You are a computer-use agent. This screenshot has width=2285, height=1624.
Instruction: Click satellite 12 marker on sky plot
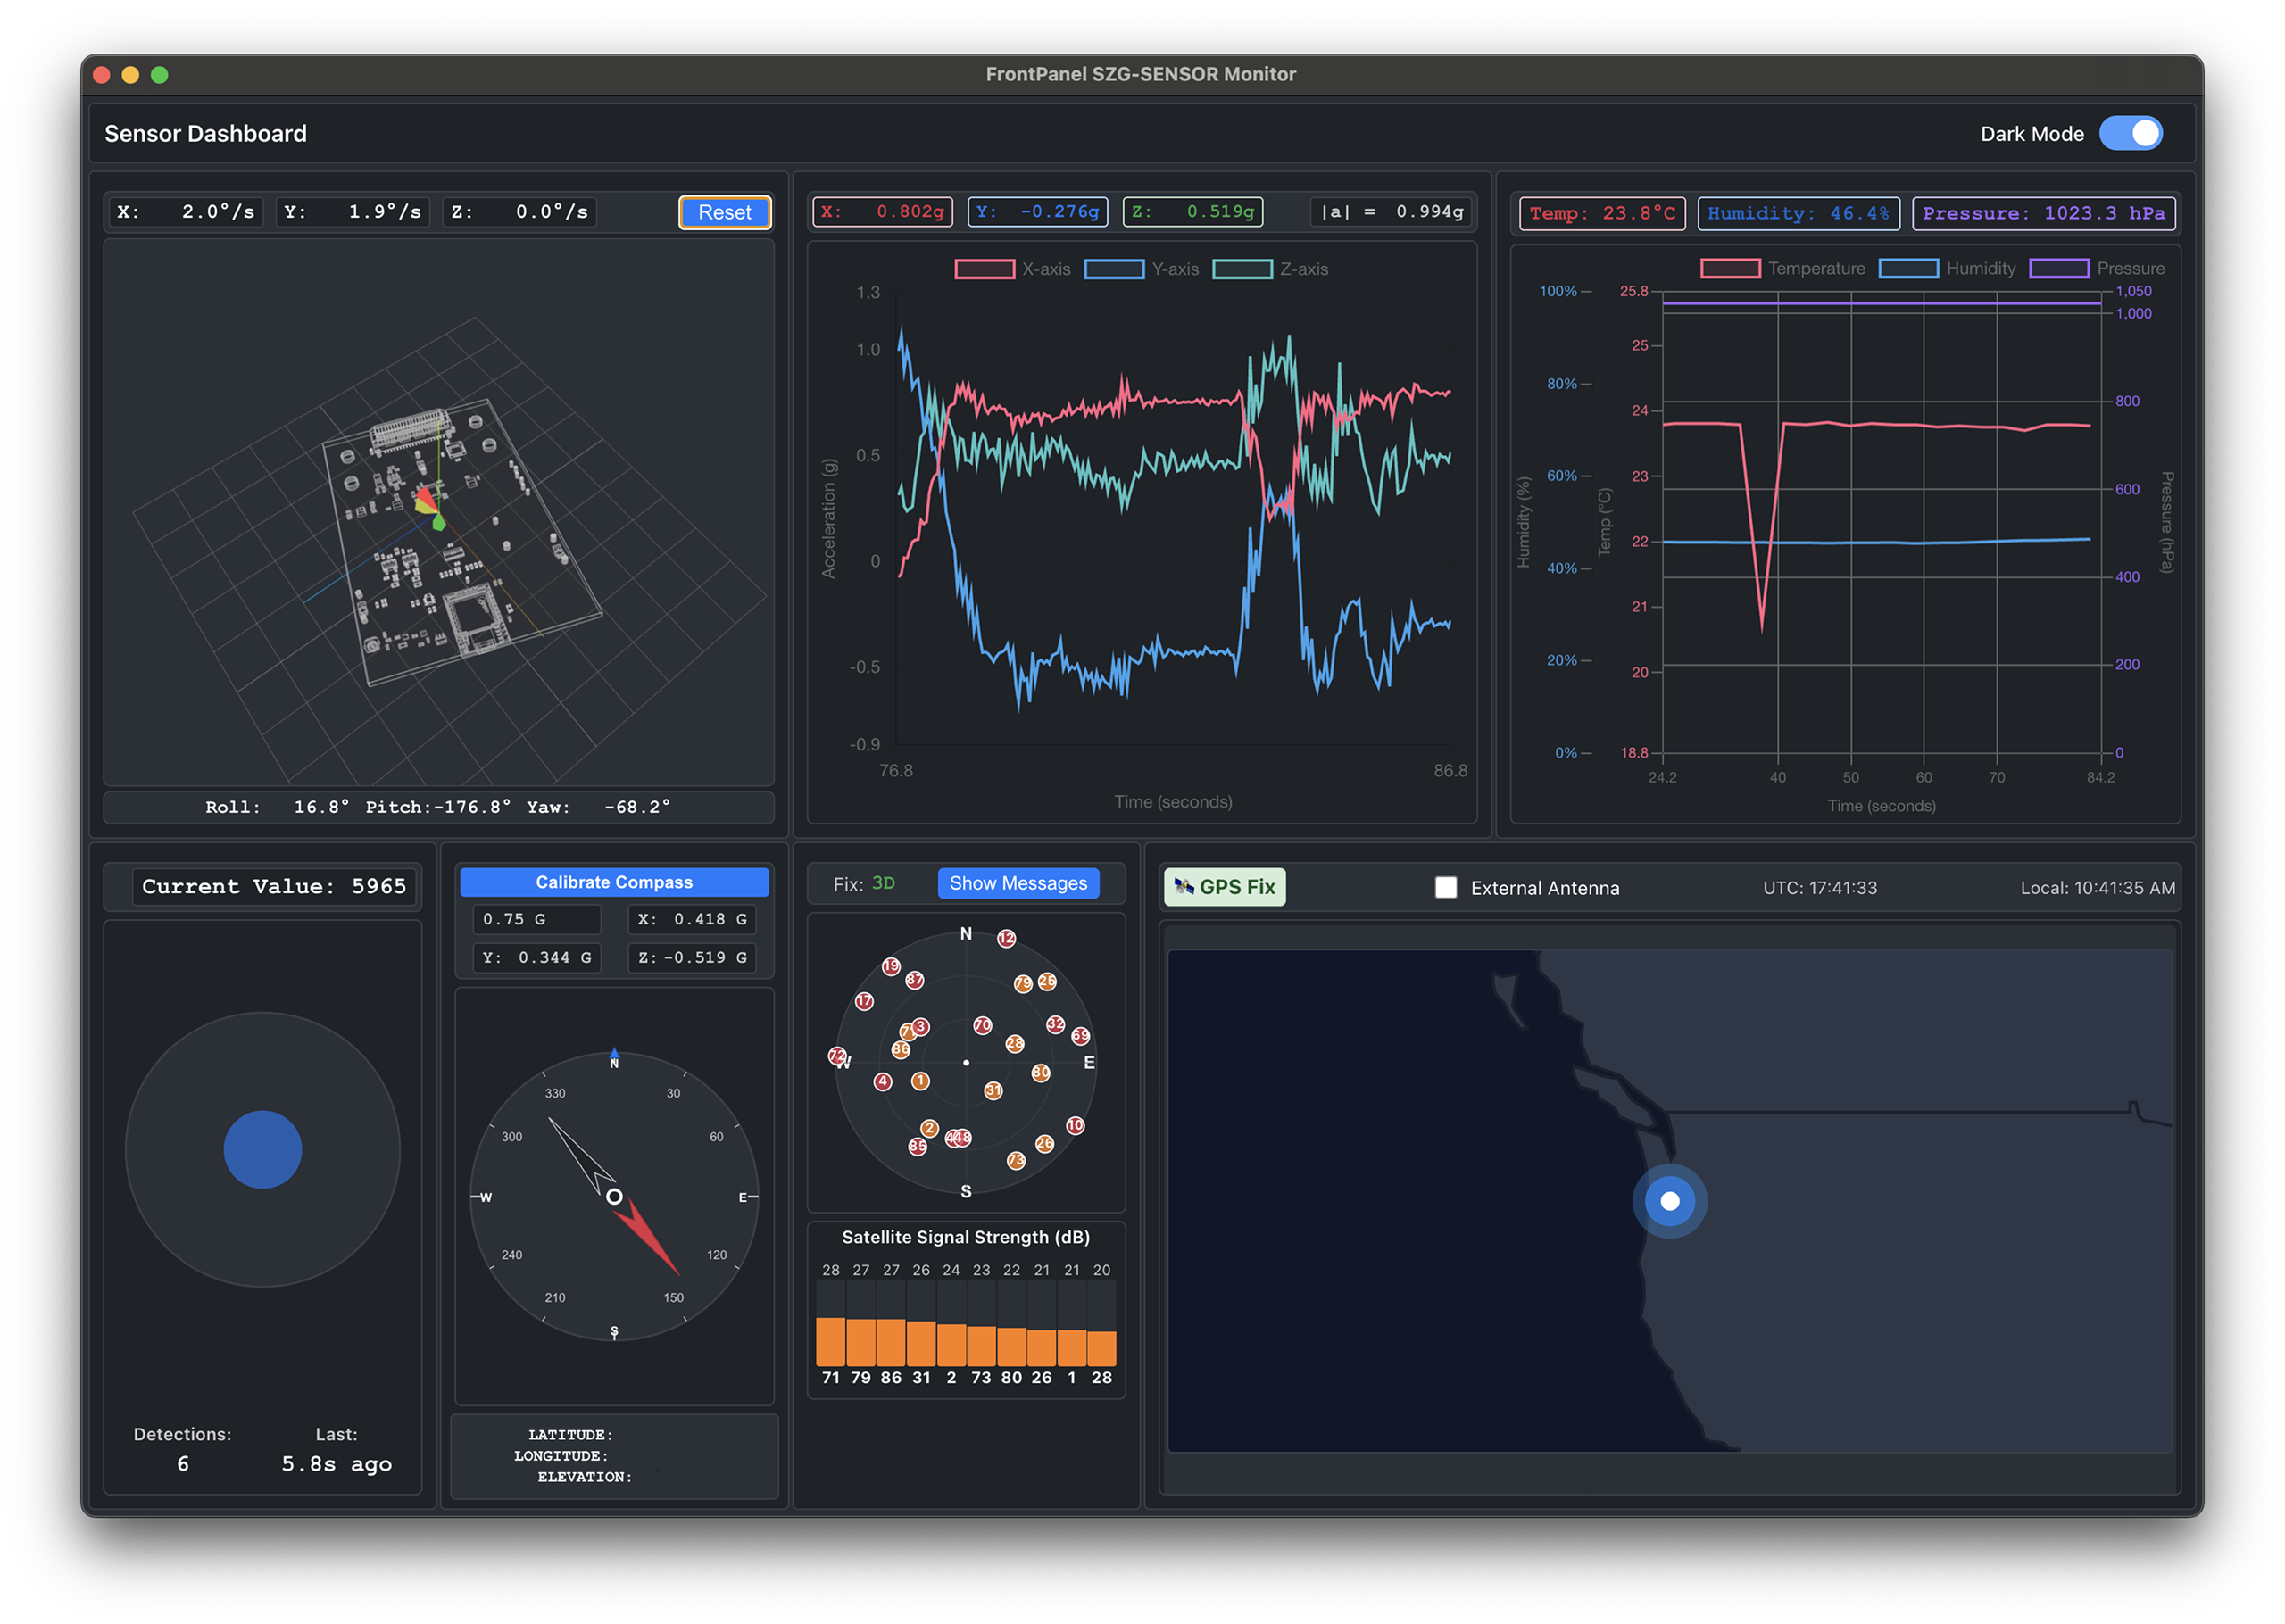coord(1006,938)
